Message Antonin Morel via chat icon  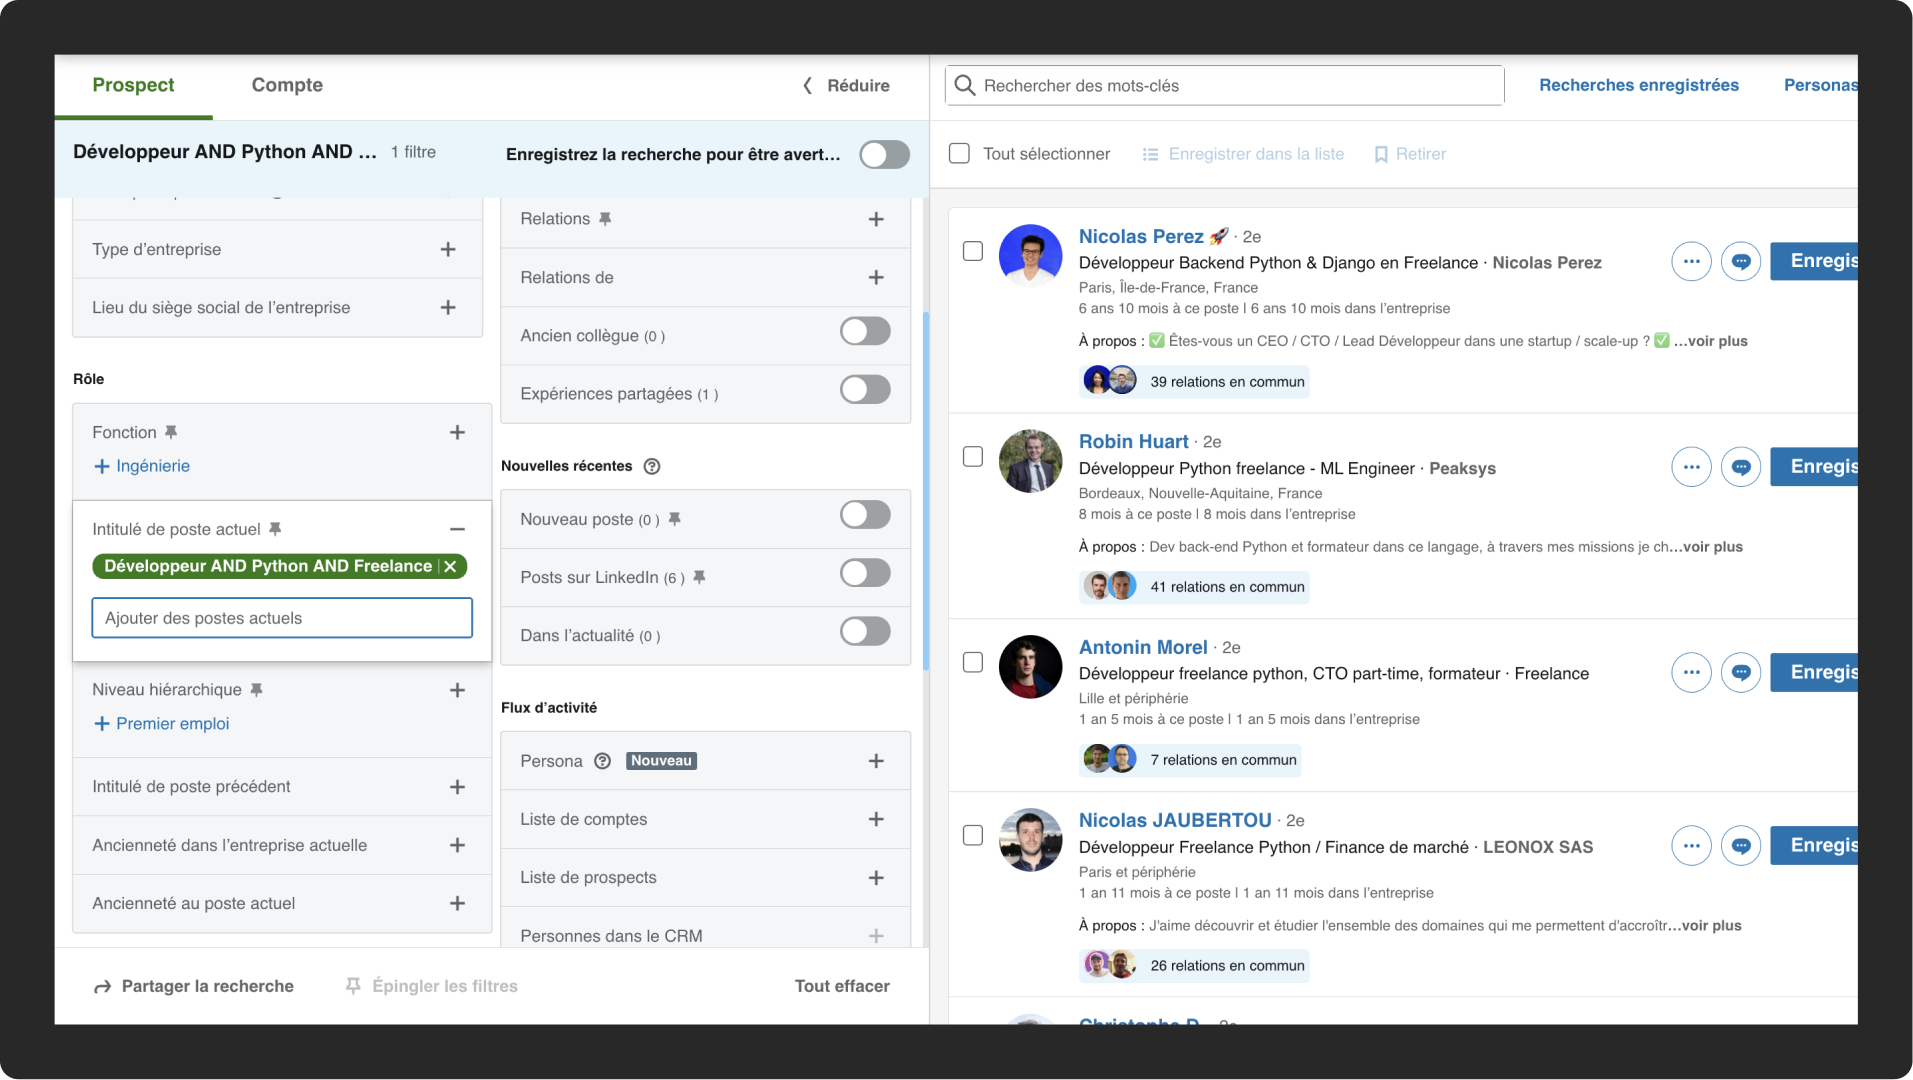[x=1741, y=673]
